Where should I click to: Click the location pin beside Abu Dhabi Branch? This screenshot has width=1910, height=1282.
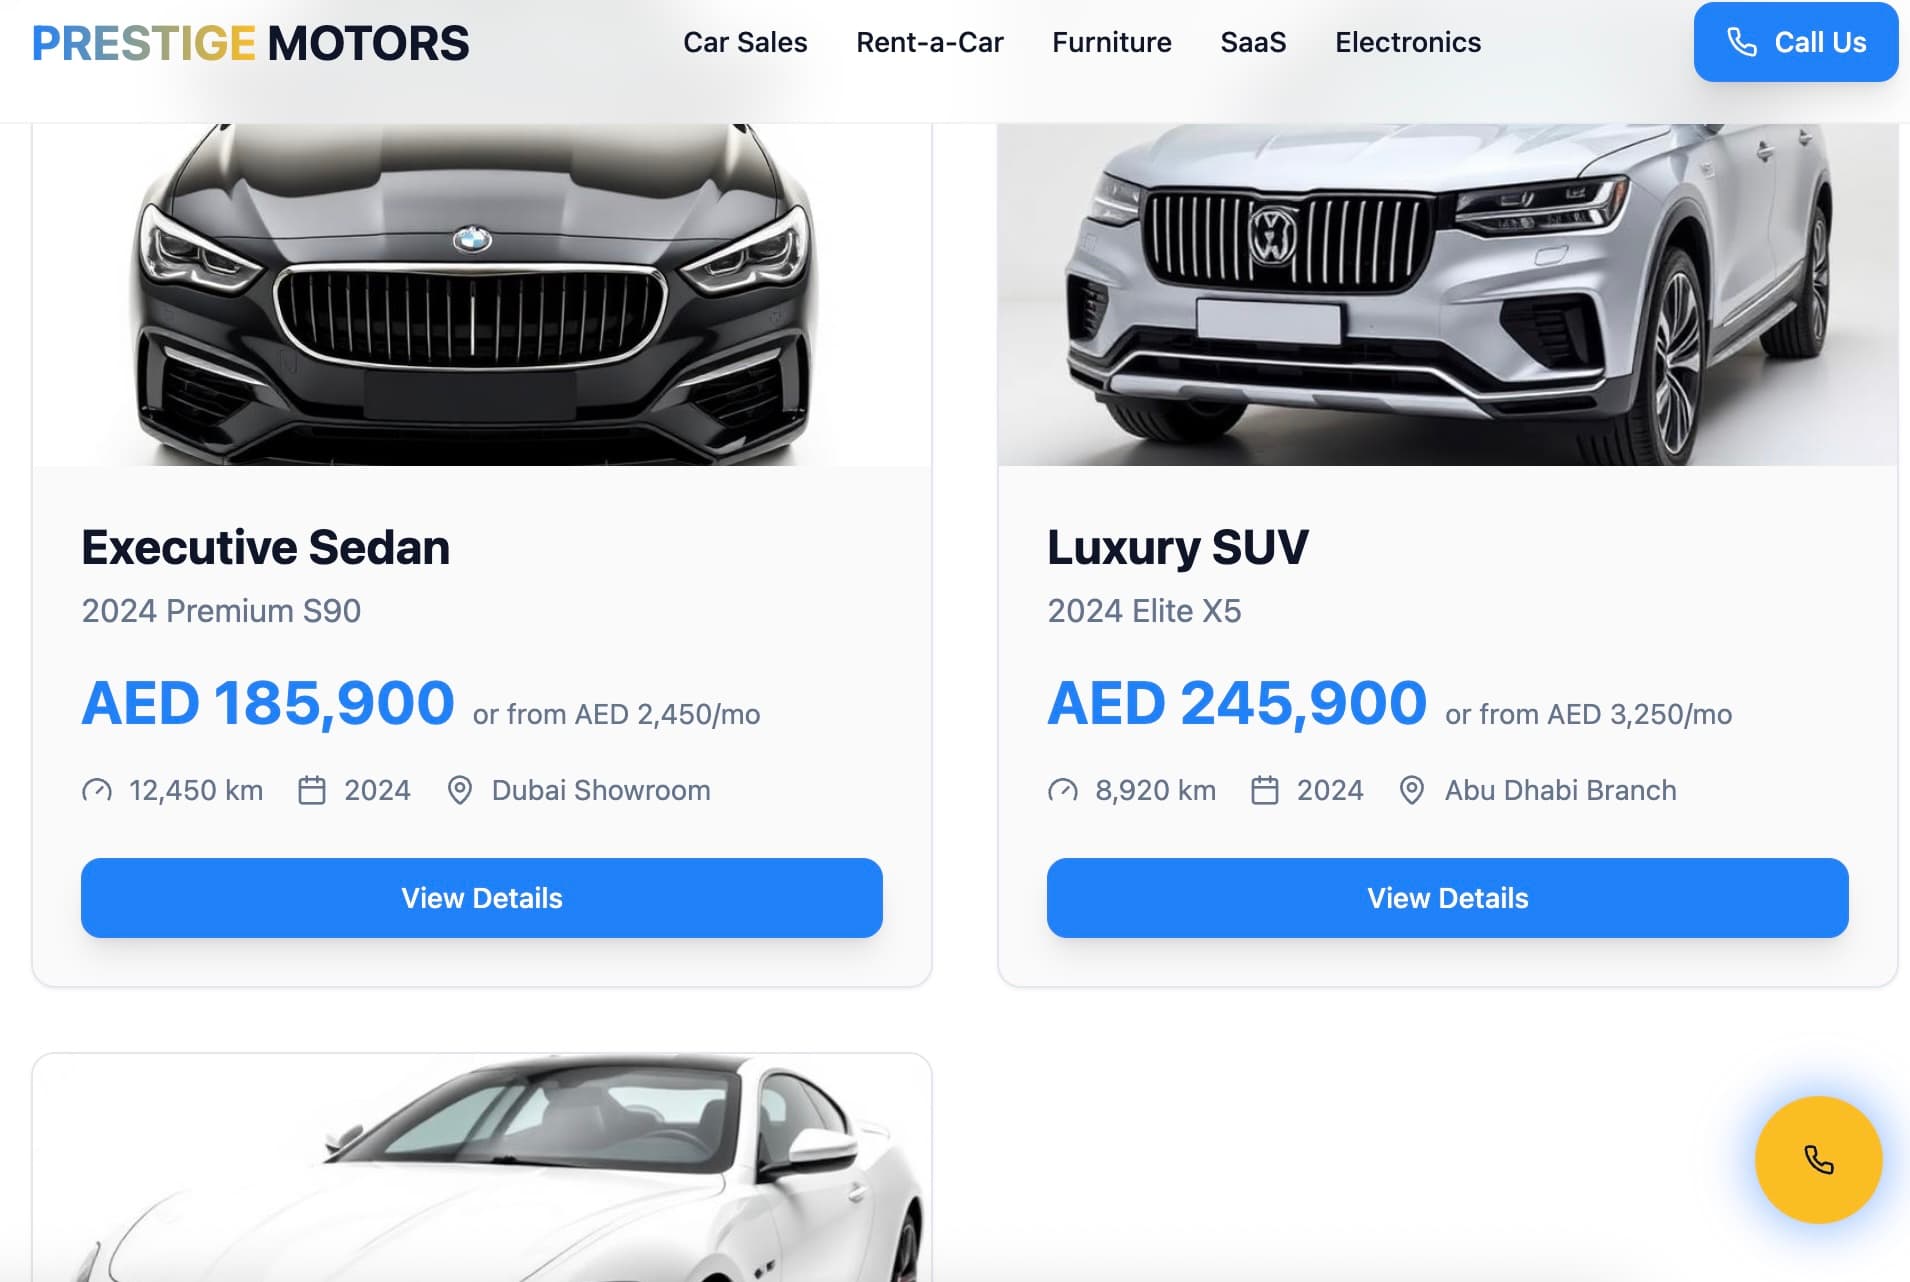coord(1412,791)
